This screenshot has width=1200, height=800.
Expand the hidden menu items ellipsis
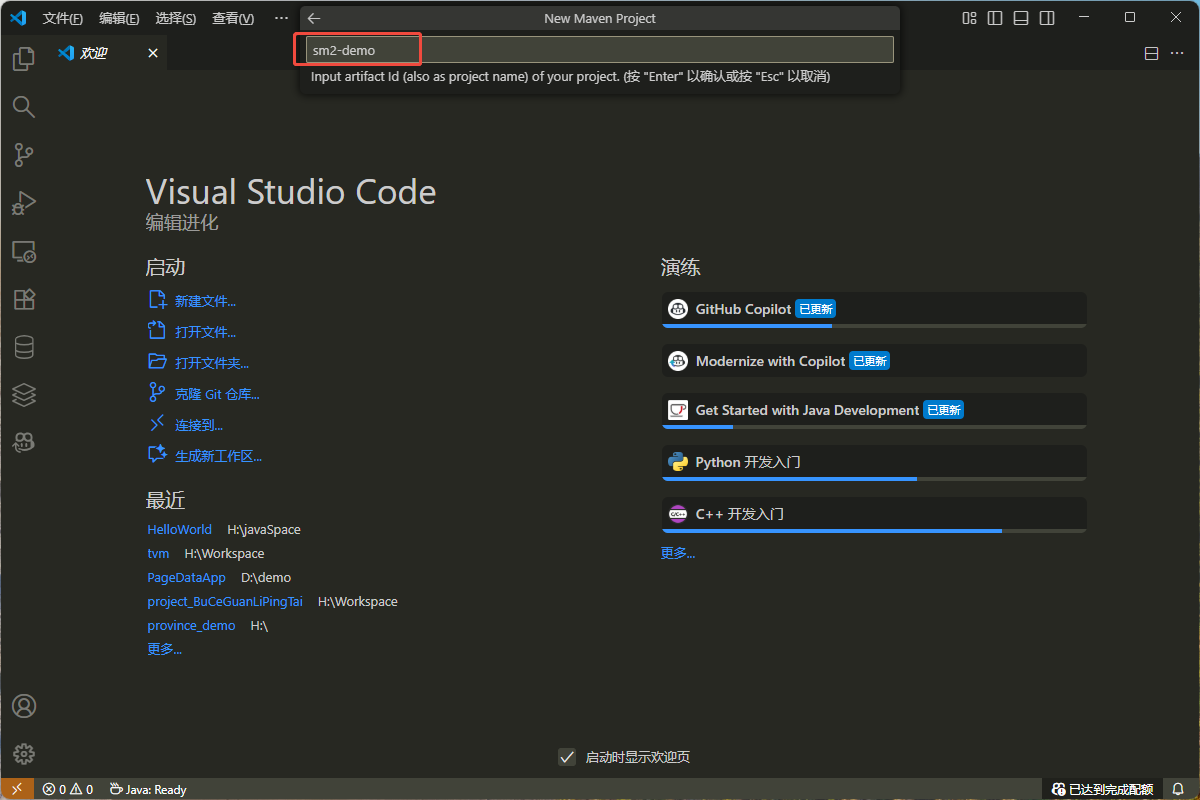[x=281, y=18]
